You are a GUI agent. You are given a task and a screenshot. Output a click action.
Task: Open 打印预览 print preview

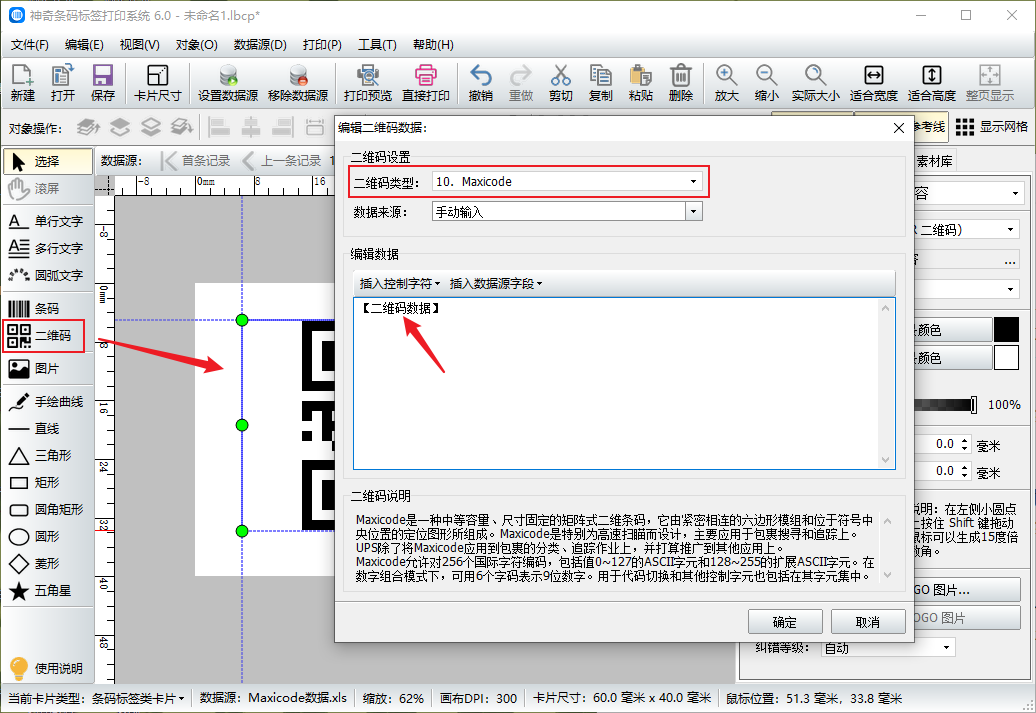point(368,83)
